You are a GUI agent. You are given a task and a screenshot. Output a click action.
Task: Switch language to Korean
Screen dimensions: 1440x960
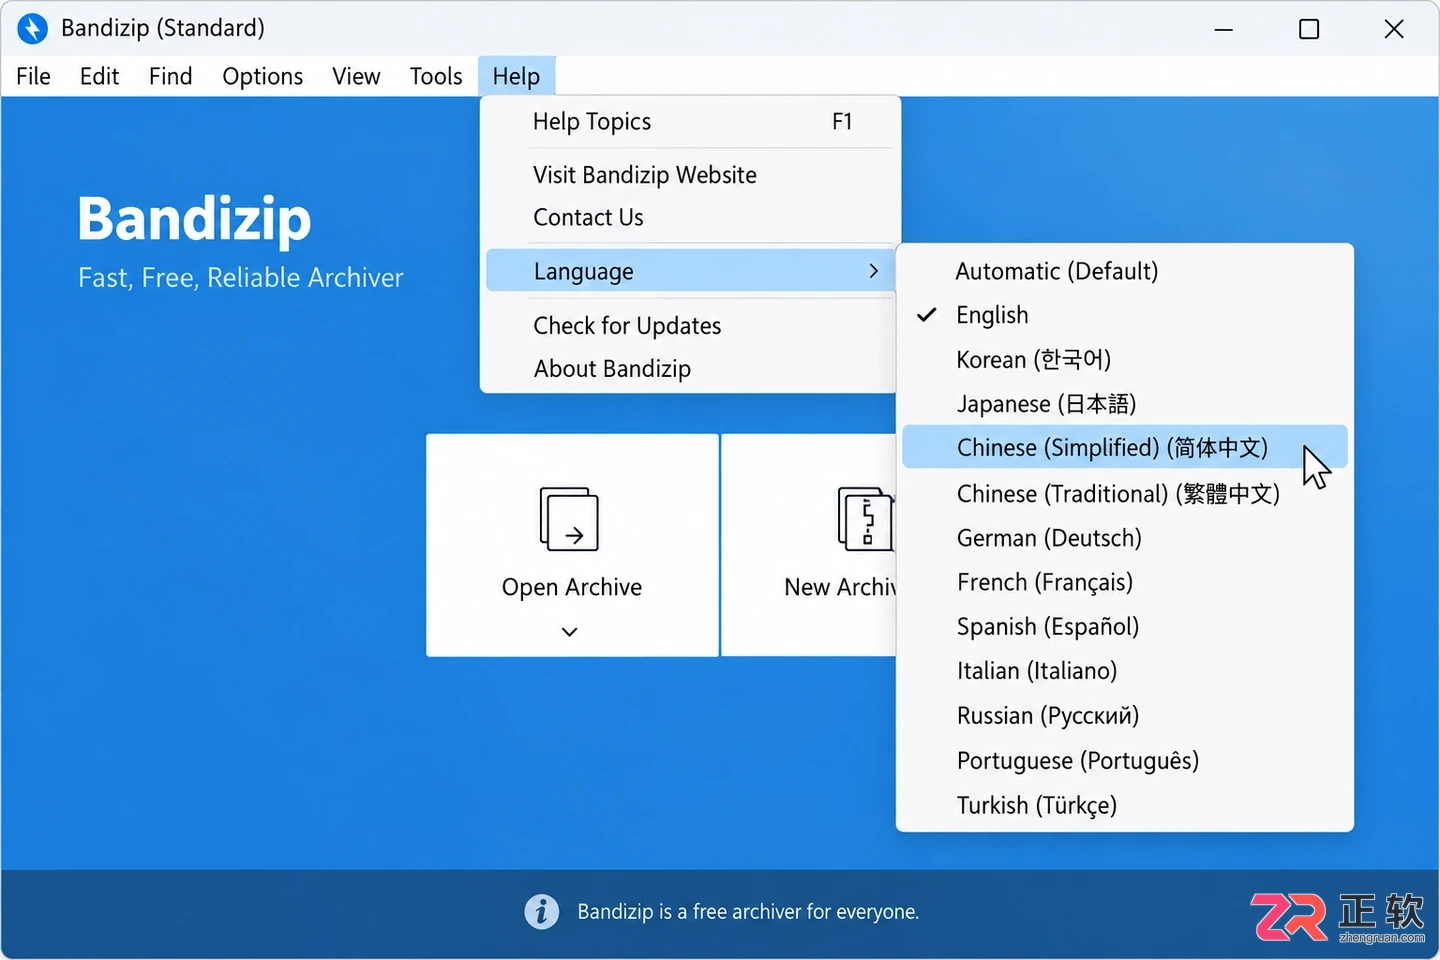click(1125, 359)
